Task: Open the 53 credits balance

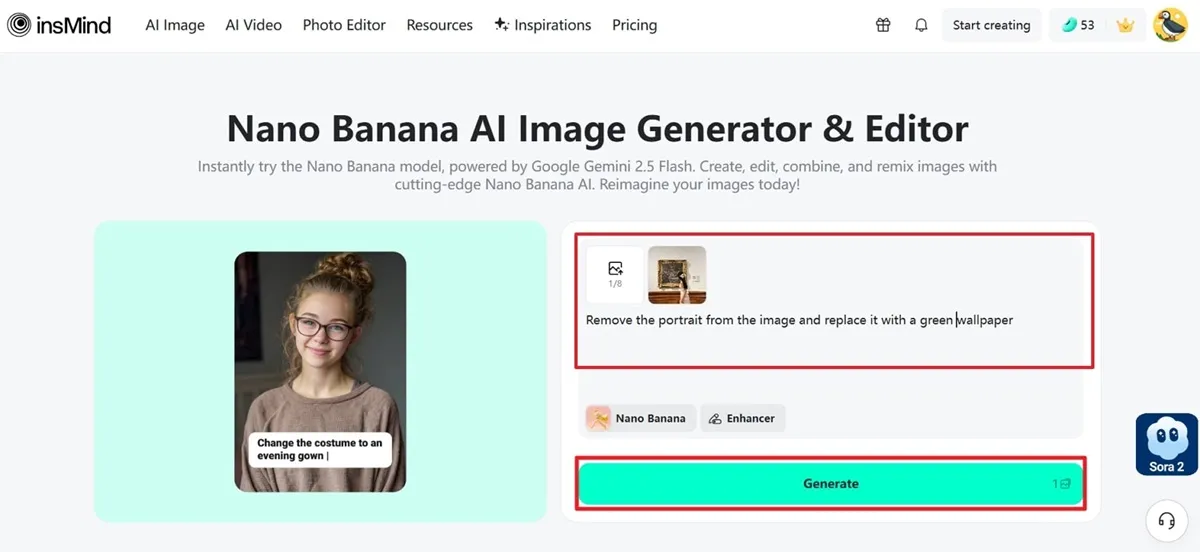Action: pos(1079,25)
